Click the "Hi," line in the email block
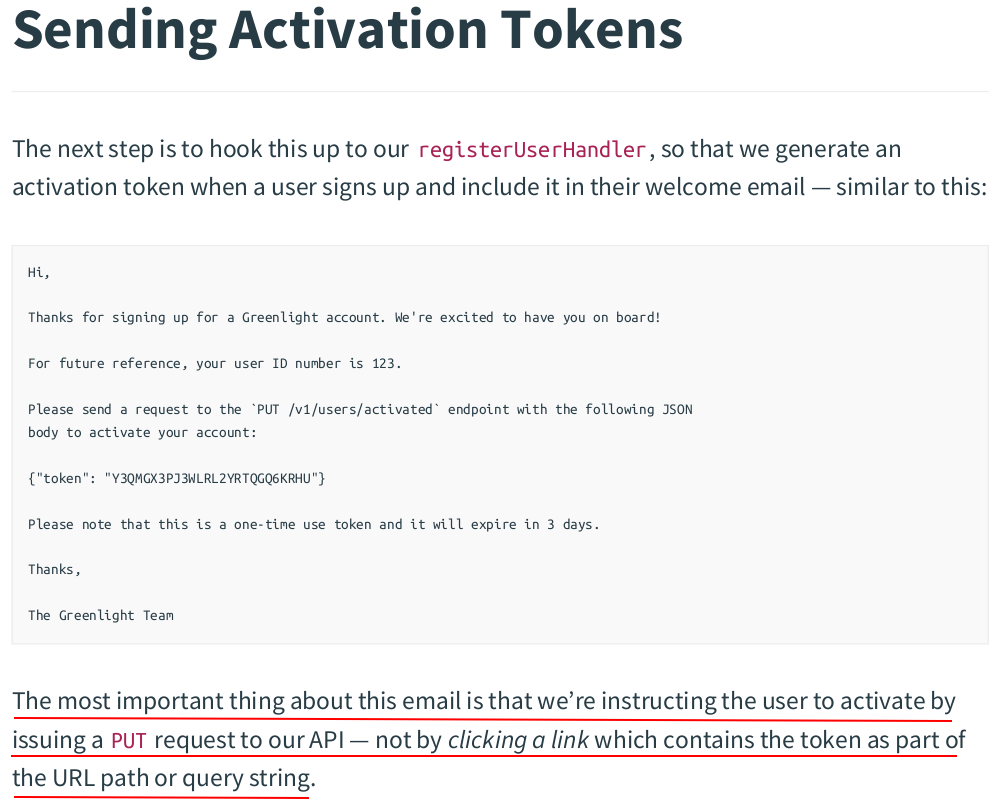This screenshot has width=1003, height=804. (x=39, y=272)
